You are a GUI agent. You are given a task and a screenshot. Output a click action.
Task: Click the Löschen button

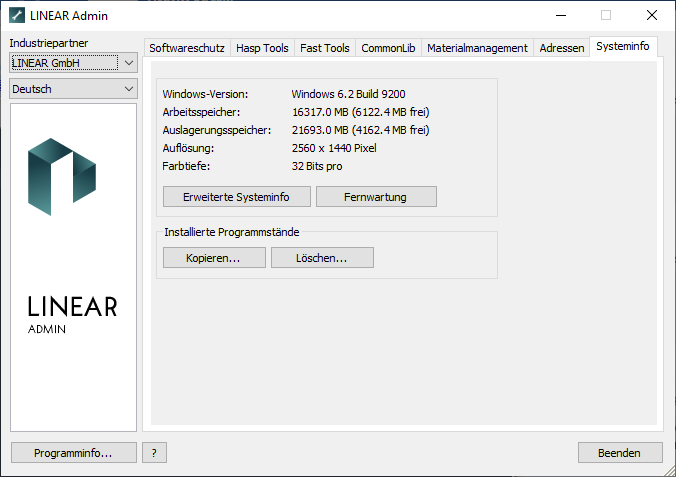322,257
